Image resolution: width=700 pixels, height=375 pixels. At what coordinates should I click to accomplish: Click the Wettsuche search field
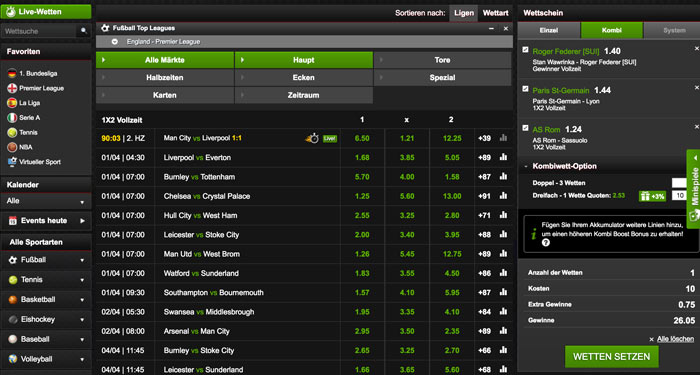(x=39, y=31)
